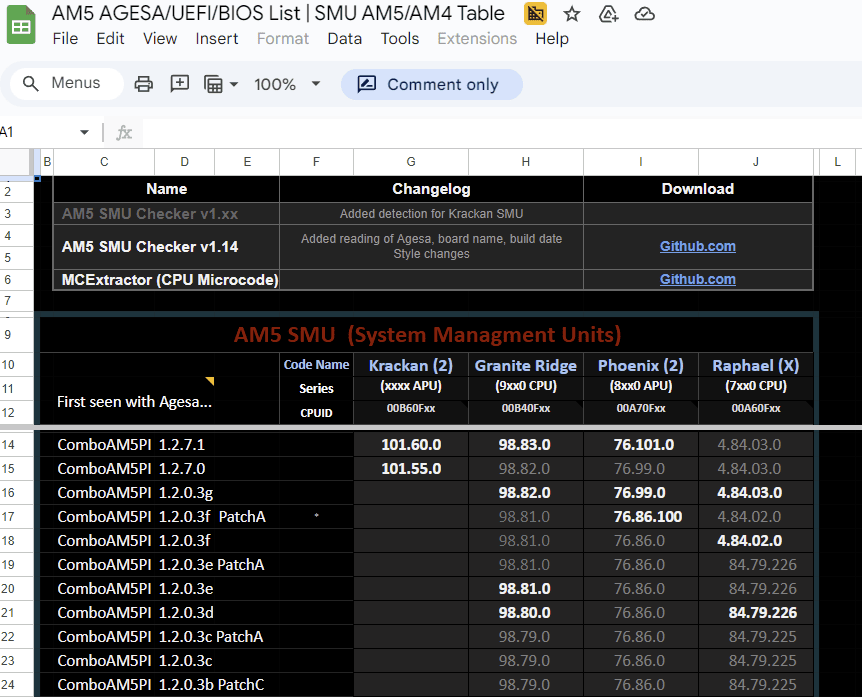Click the add to Drive shortcut icon
The image size is (862, 697).
[x=609, y=14]
